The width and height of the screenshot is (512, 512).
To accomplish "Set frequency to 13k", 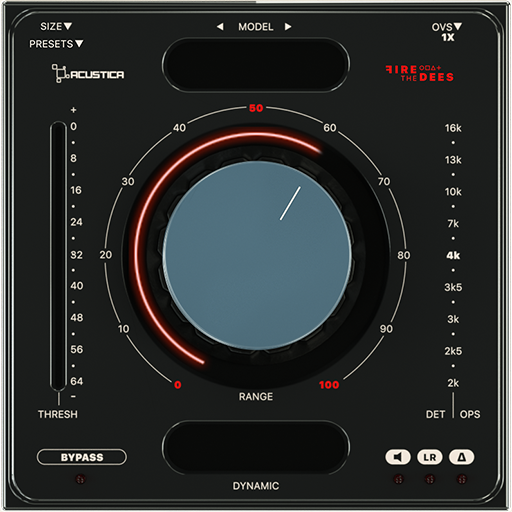I will tap(453, 160).
